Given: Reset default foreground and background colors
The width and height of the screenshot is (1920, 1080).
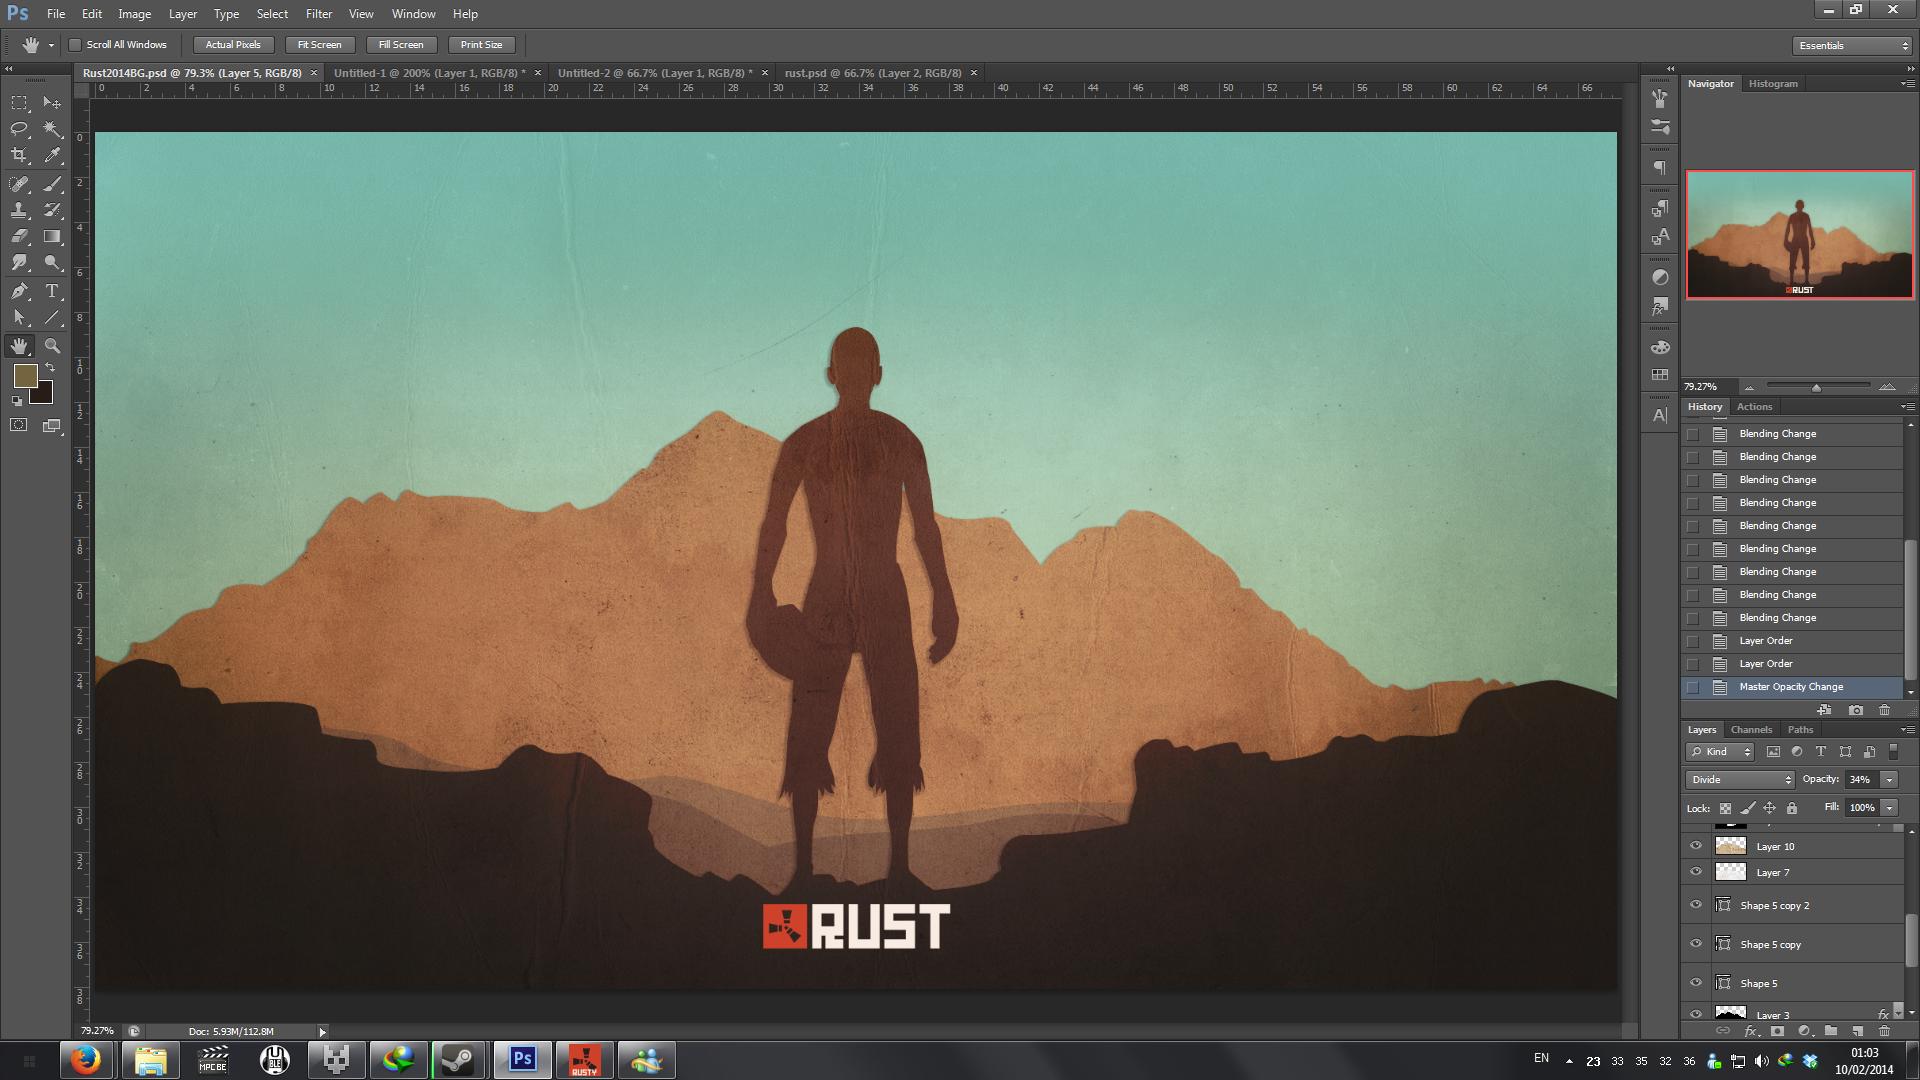Looking at the screenshot, I should 16,401.
